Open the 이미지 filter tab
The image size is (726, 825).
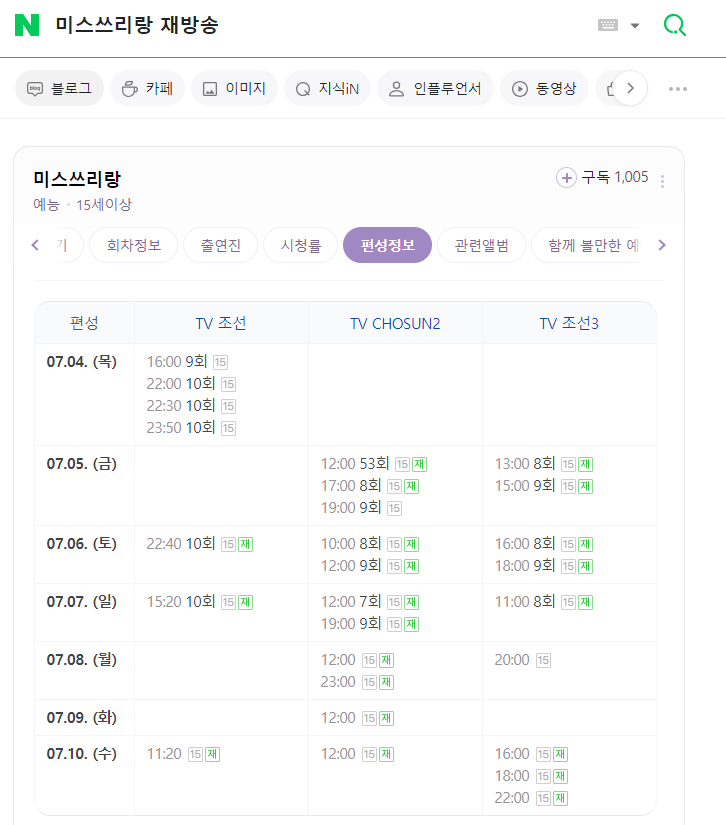[x=234, y=88]
